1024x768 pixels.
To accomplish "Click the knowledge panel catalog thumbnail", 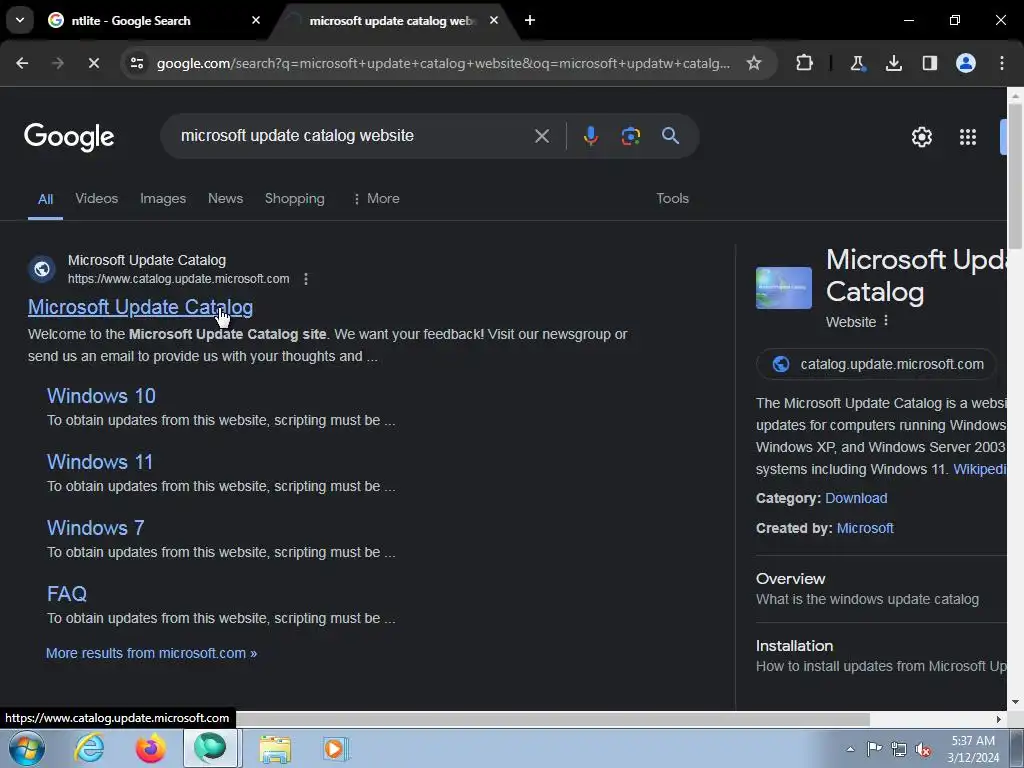I will (x=784, y=287).
